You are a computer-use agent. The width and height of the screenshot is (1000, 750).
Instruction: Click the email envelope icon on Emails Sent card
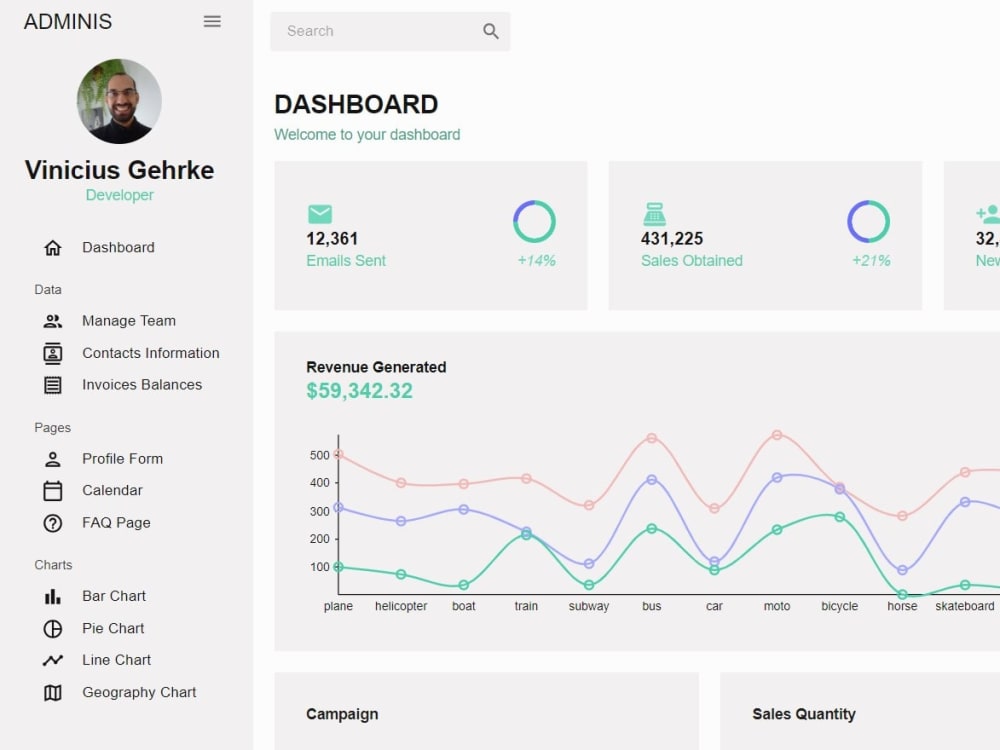(x=320, y=213)
